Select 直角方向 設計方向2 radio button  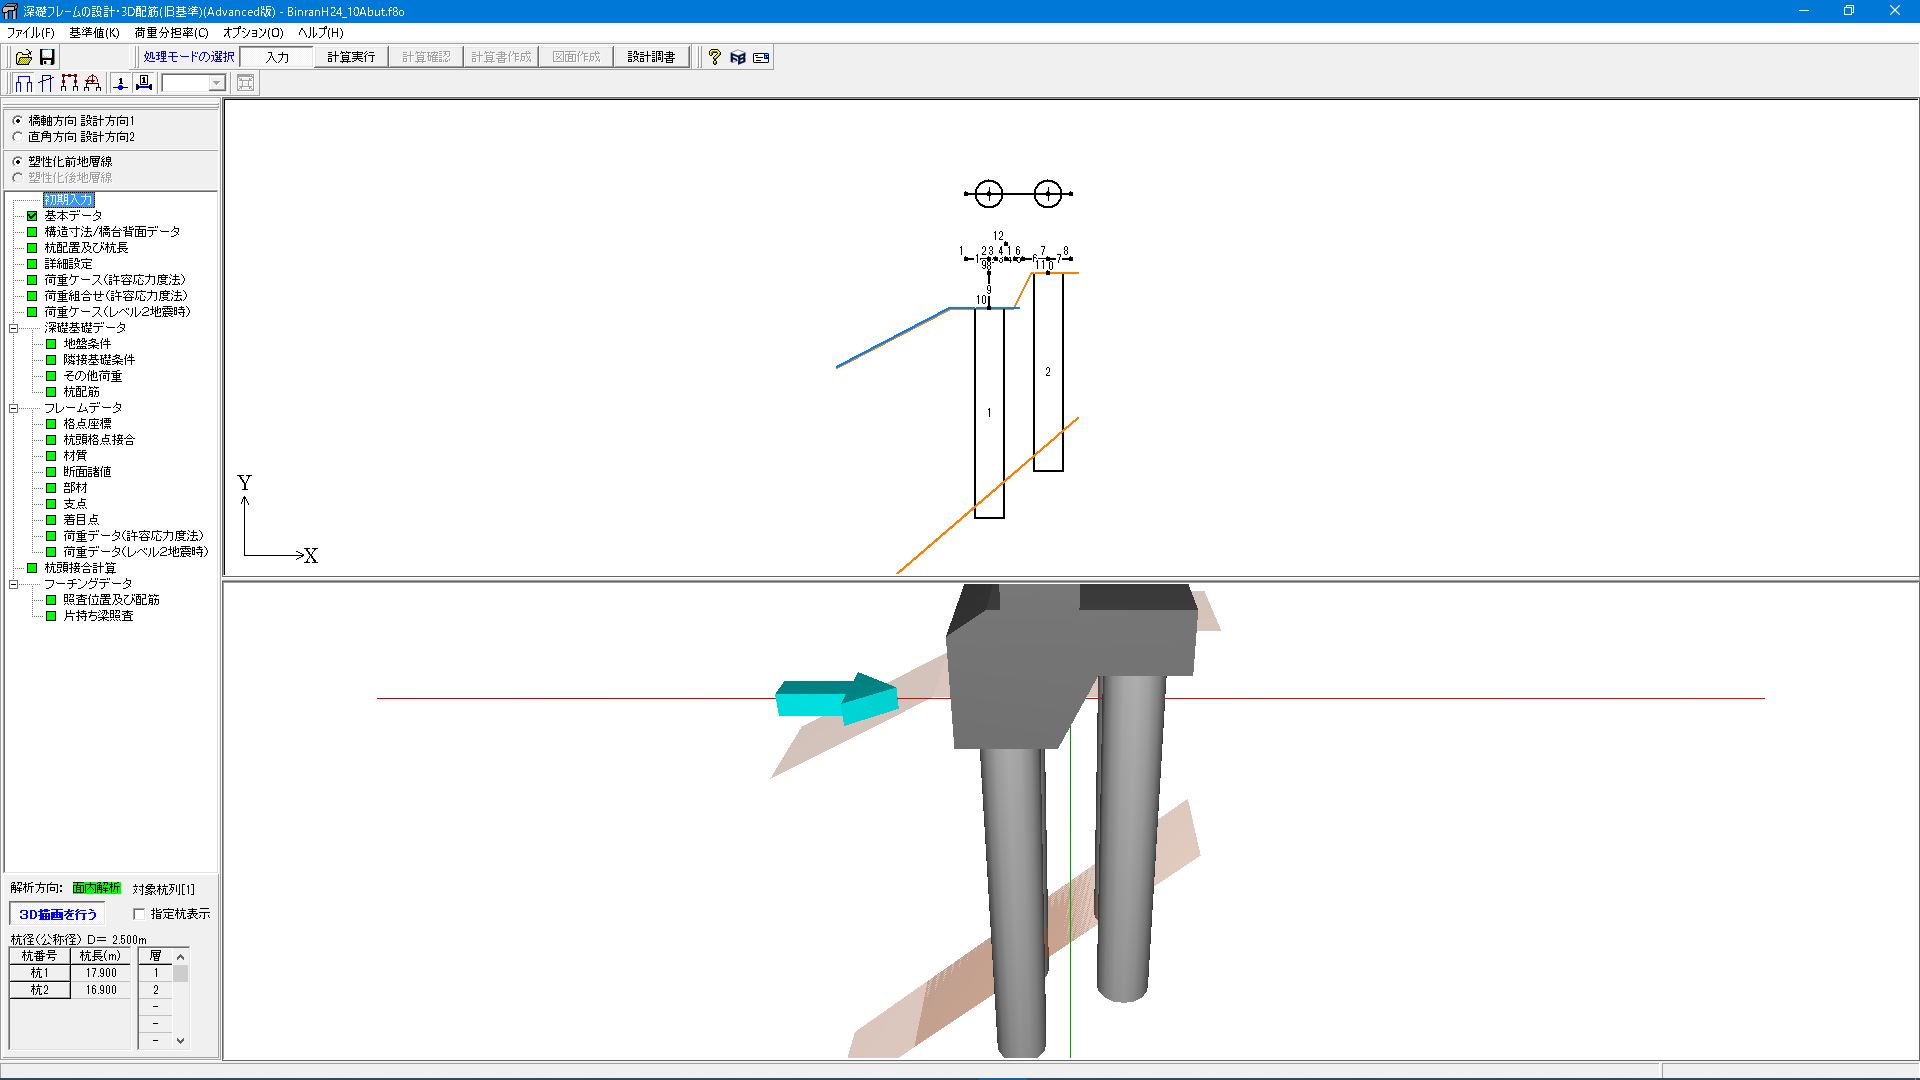(x=17, y=137)
